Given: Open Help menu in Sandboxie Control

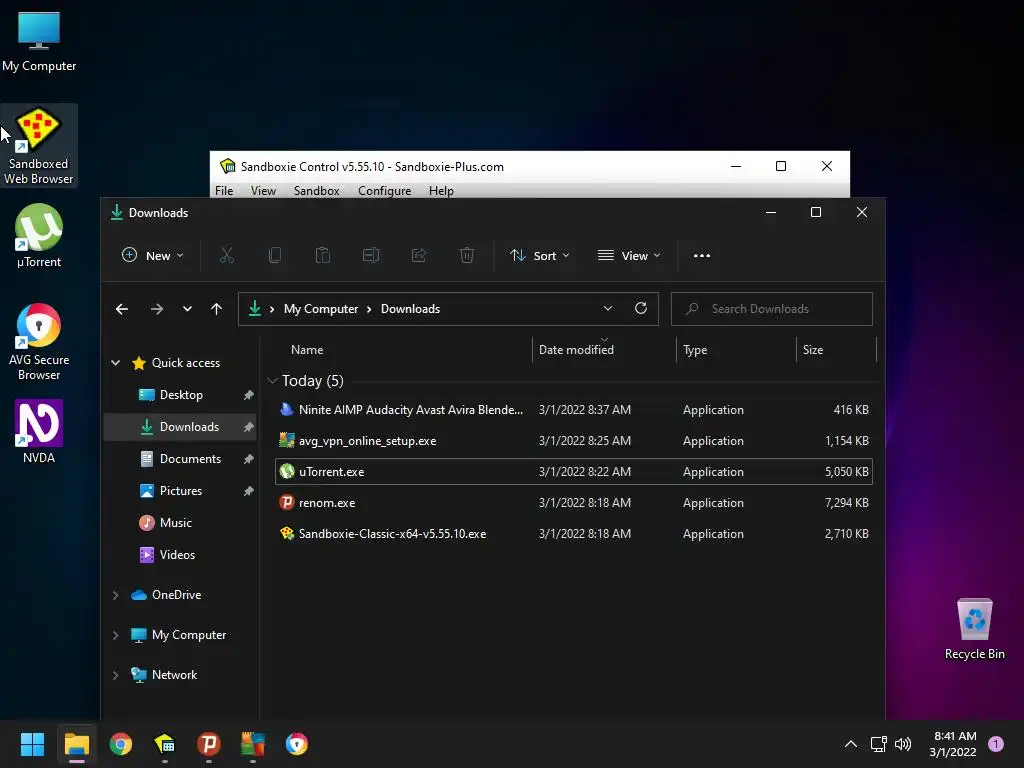Looking at the screenshot, I should pyautogui.click(x=441, y=191).
